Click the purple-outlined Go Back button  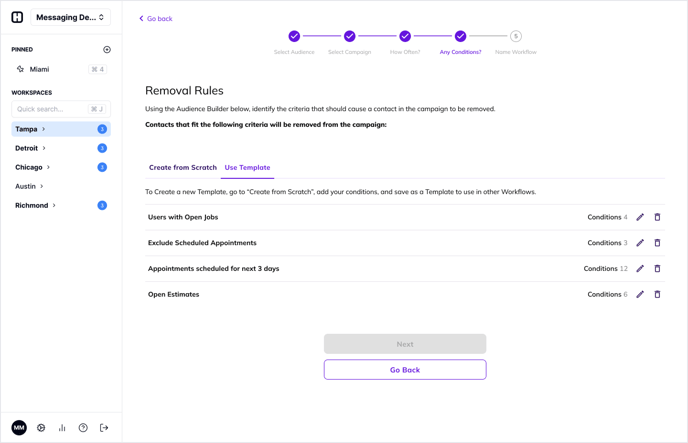pyautogui.click(x=405, y=370)
